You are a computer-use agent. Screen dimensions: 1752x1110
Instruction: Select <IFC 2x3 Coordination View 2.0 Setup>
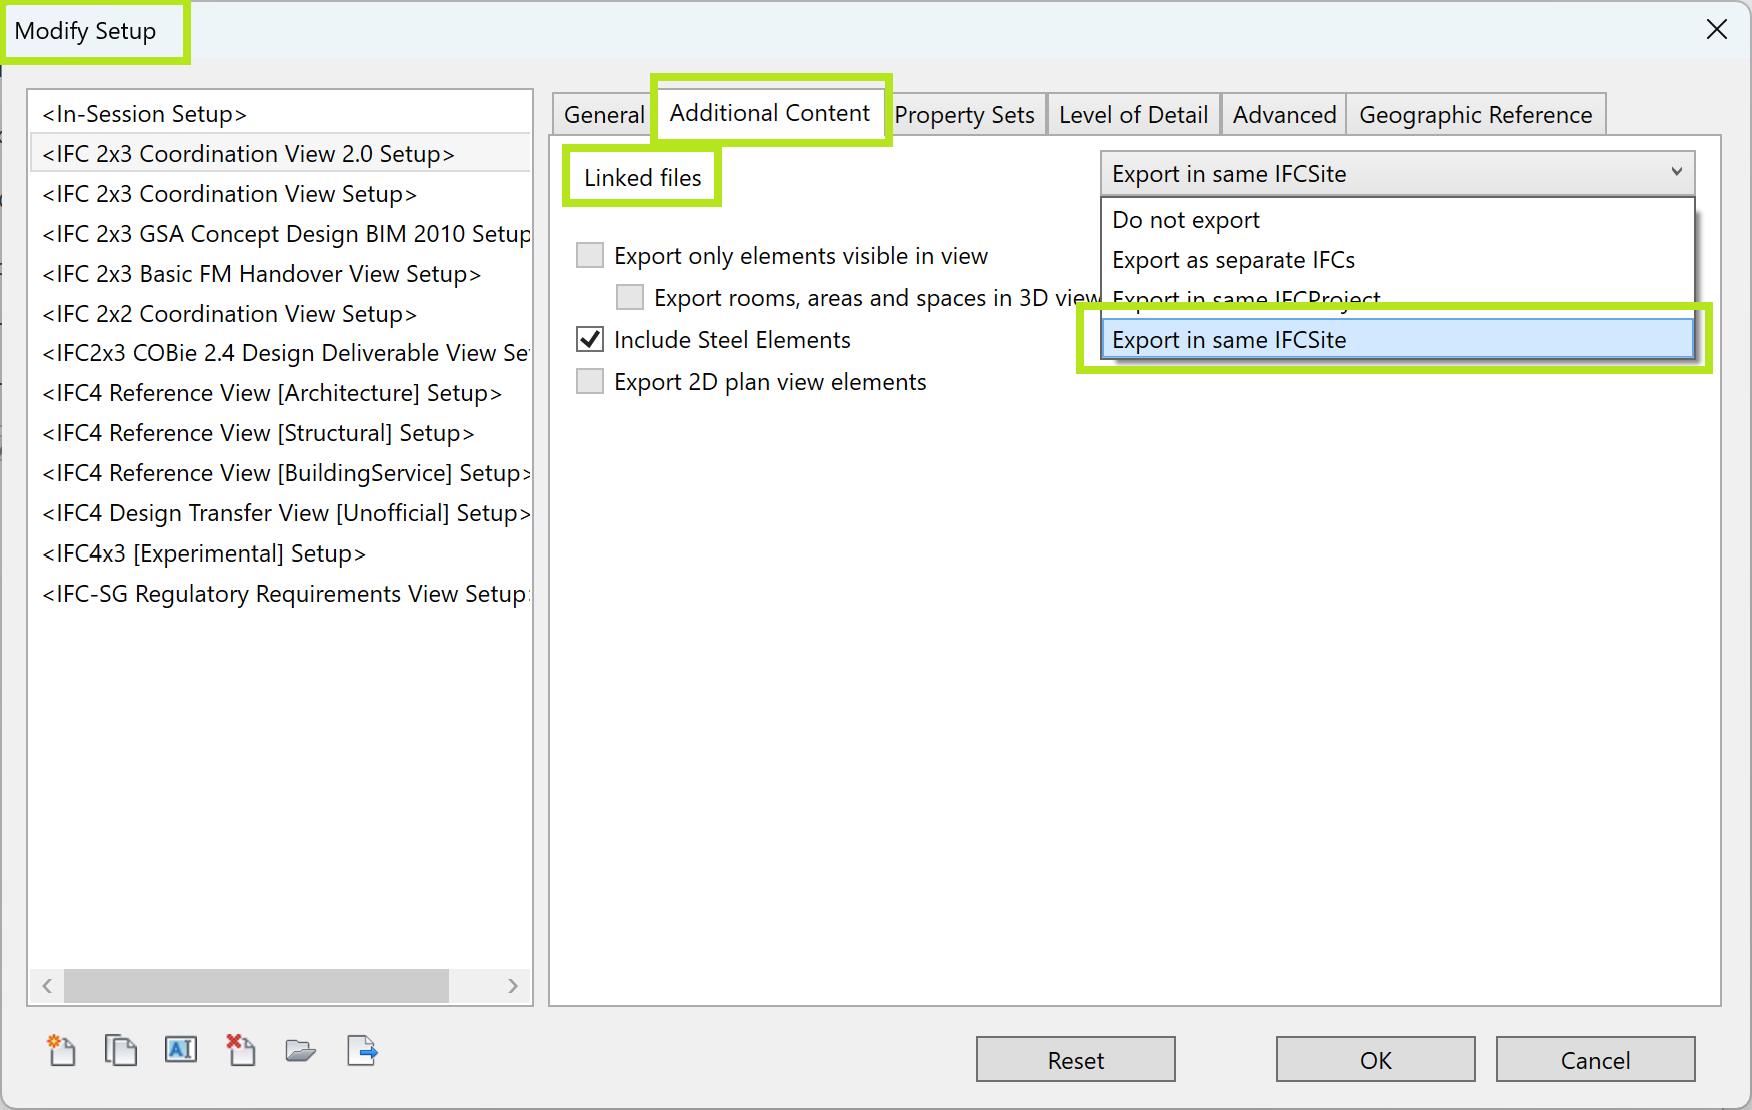click(280, 154)
